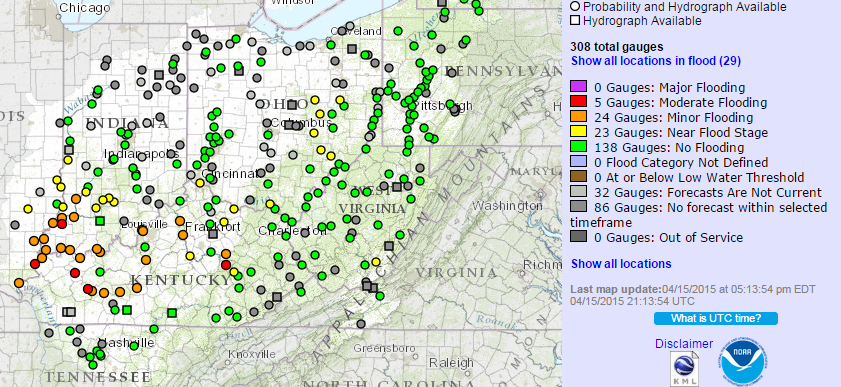Click the gray square gauge at Frankfort
Screen dimensions: 841x387
213,234
